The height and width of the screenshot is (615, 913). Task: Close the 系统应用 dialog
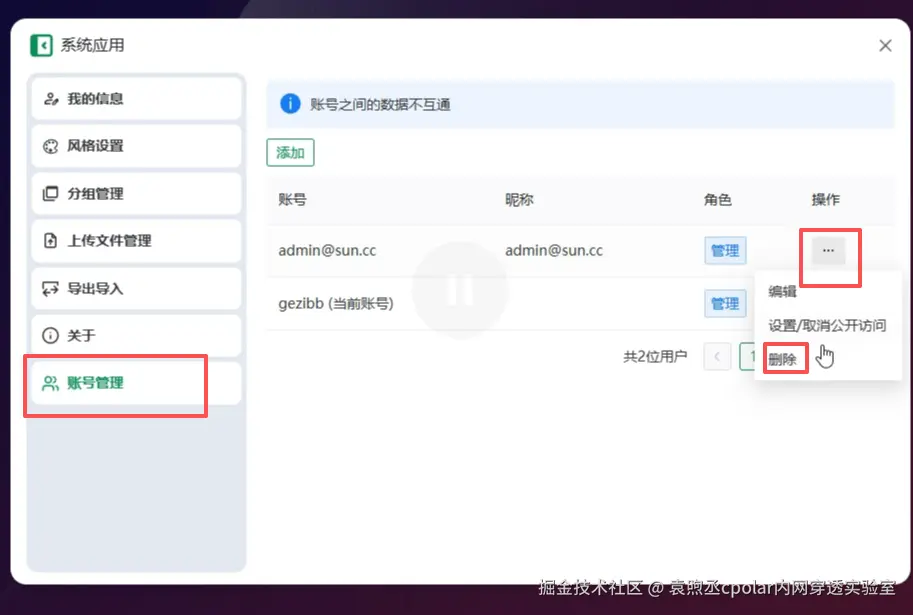(x=885, y=45)
